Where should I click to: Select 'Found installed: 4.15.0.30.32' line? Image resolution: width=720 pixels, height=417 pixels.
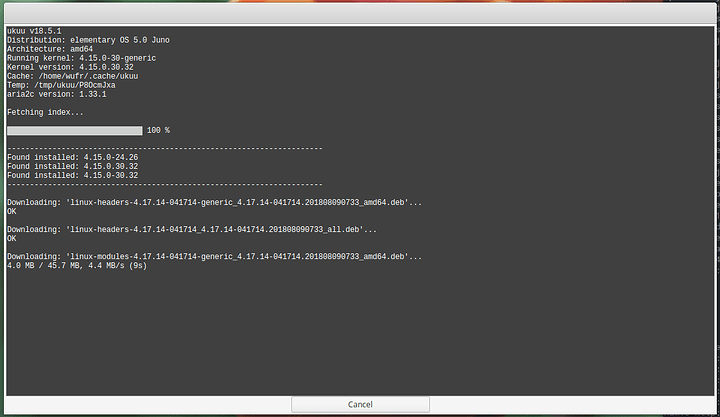tap(73, 166)
